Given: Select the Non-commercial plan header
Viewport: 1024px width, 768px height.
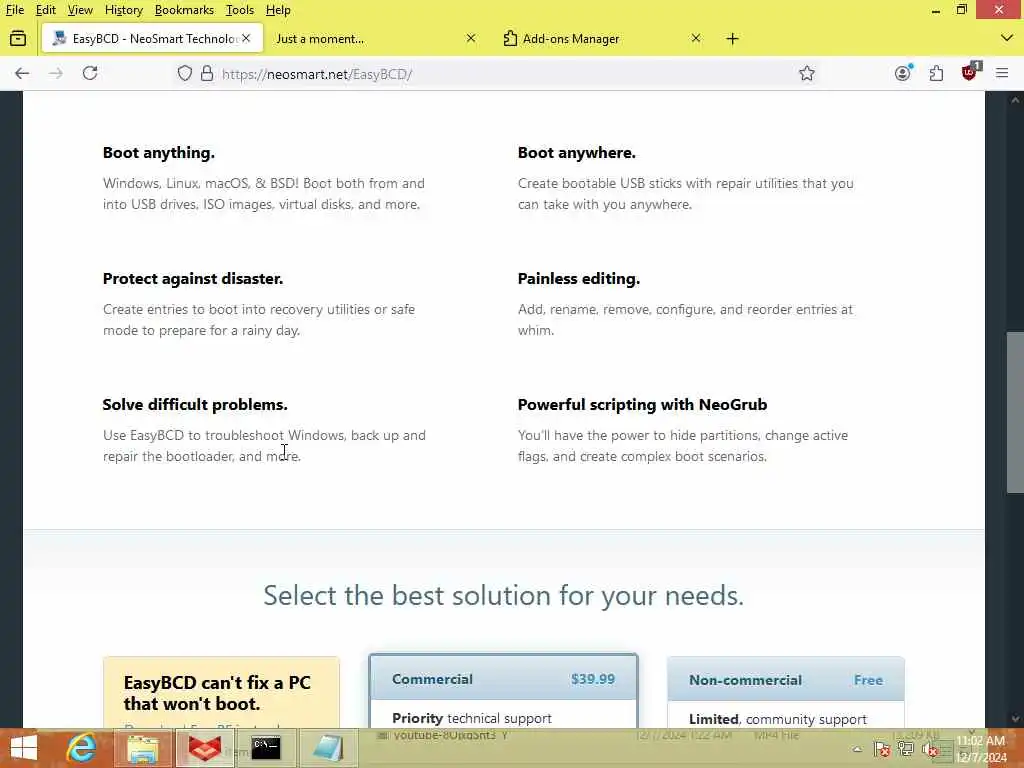Looking at the screenshot, I should pos(786,680).
